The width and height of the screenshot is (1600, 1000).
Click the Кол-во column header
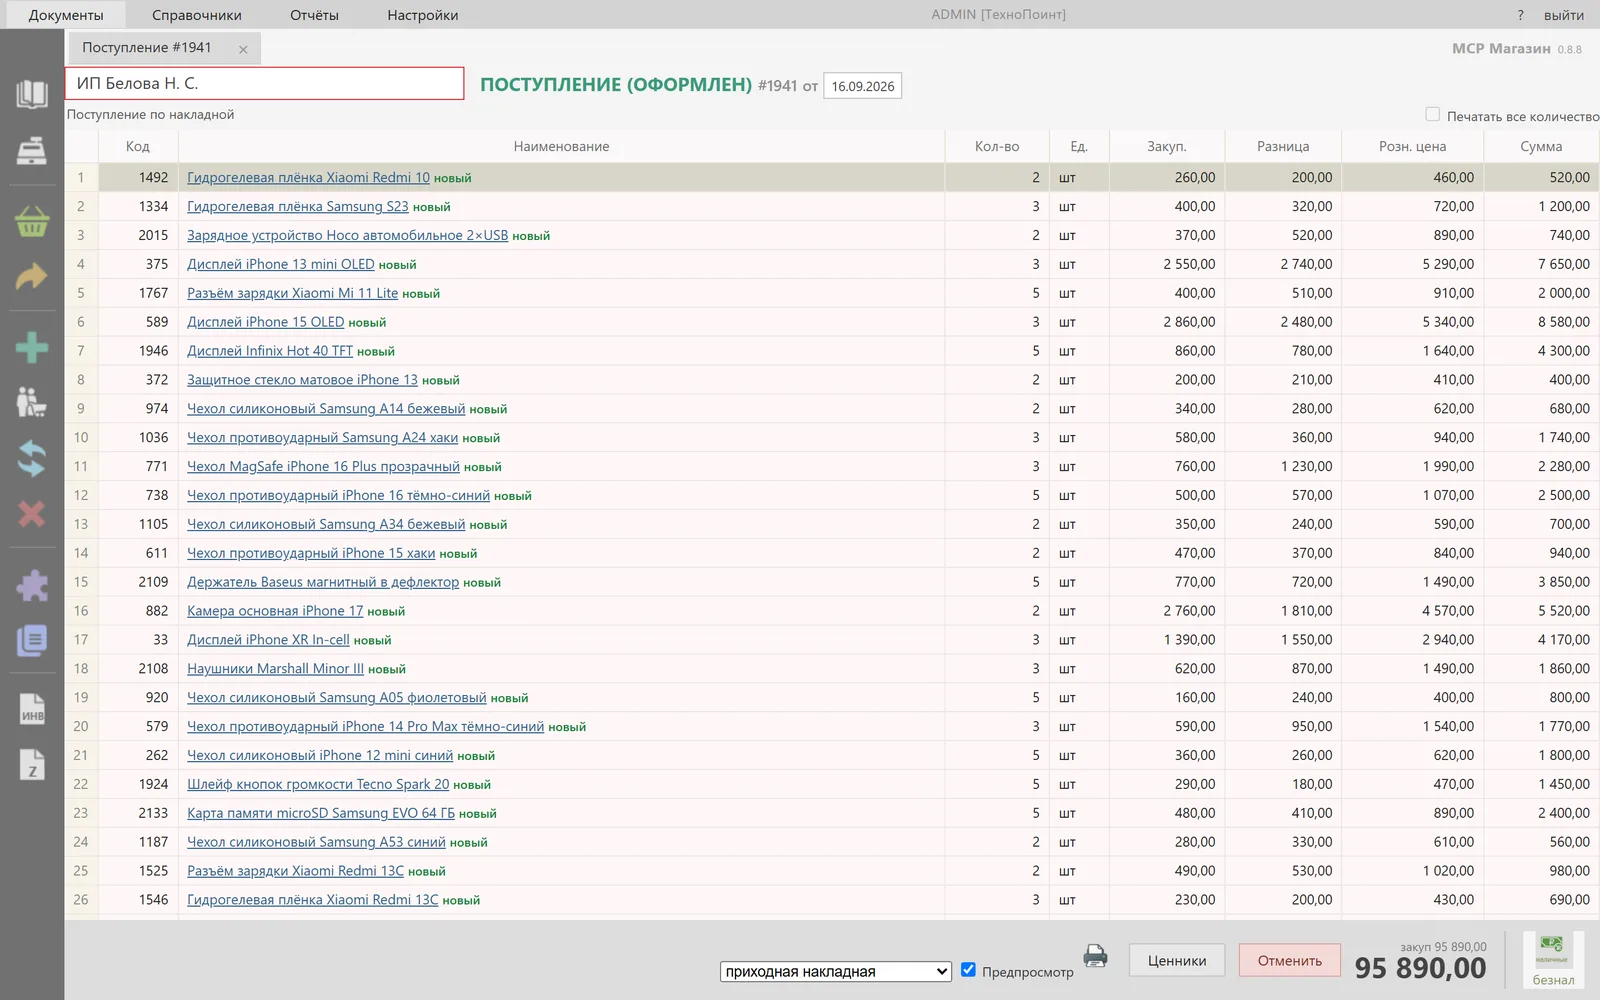(997, 146)
